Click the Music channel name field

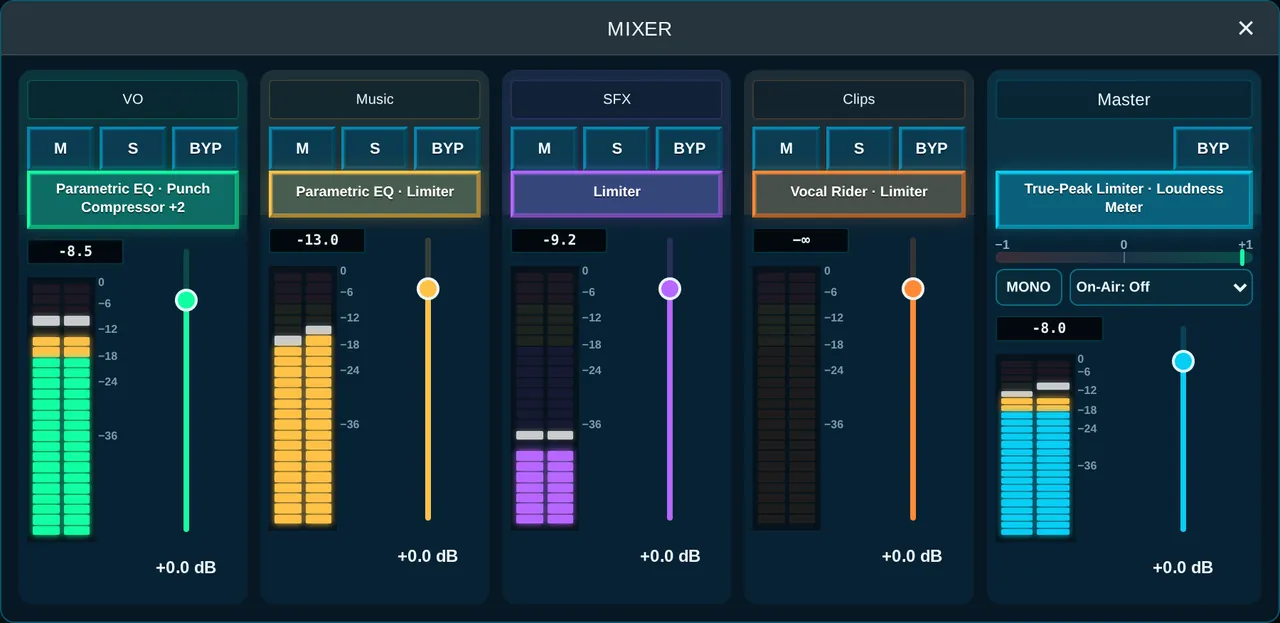(x=375, y=100)
